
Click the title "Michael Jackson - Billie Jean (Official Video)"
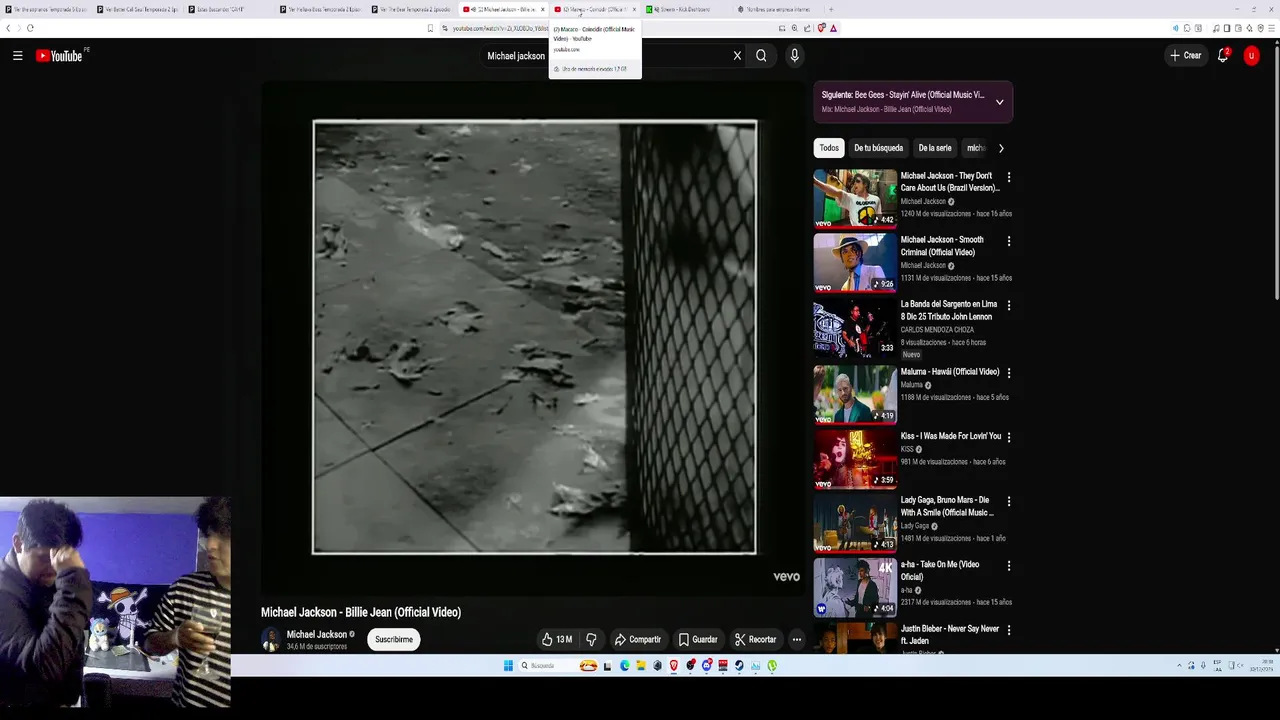point(361,612)
